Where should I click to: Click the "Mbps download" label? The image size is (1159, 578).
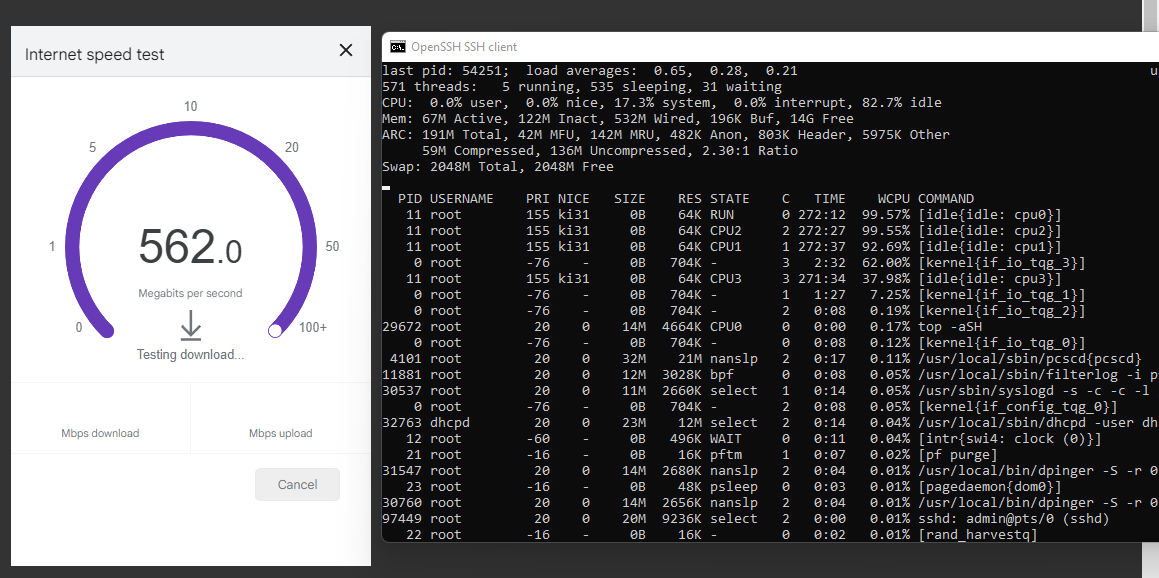(x=101, y=433)
